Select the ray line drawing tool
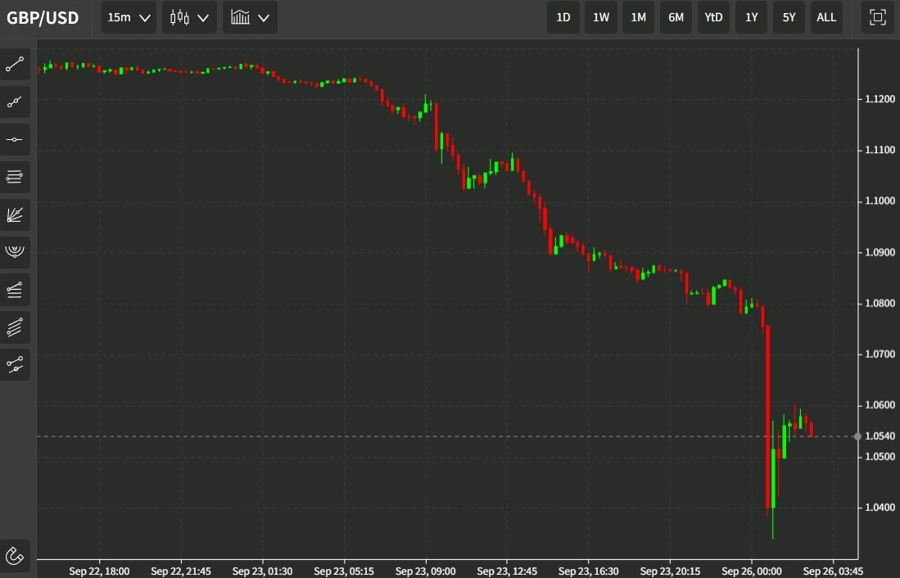This screenshot has width=900, height=578. pyautogui.click(x=15, y=102)
